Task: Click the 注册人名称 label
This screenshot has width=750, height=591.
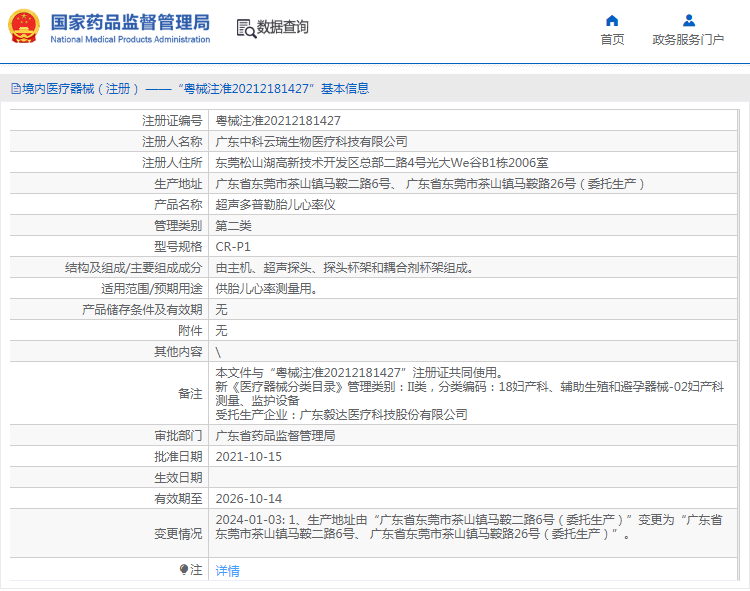Action: (x=172, y=142)
